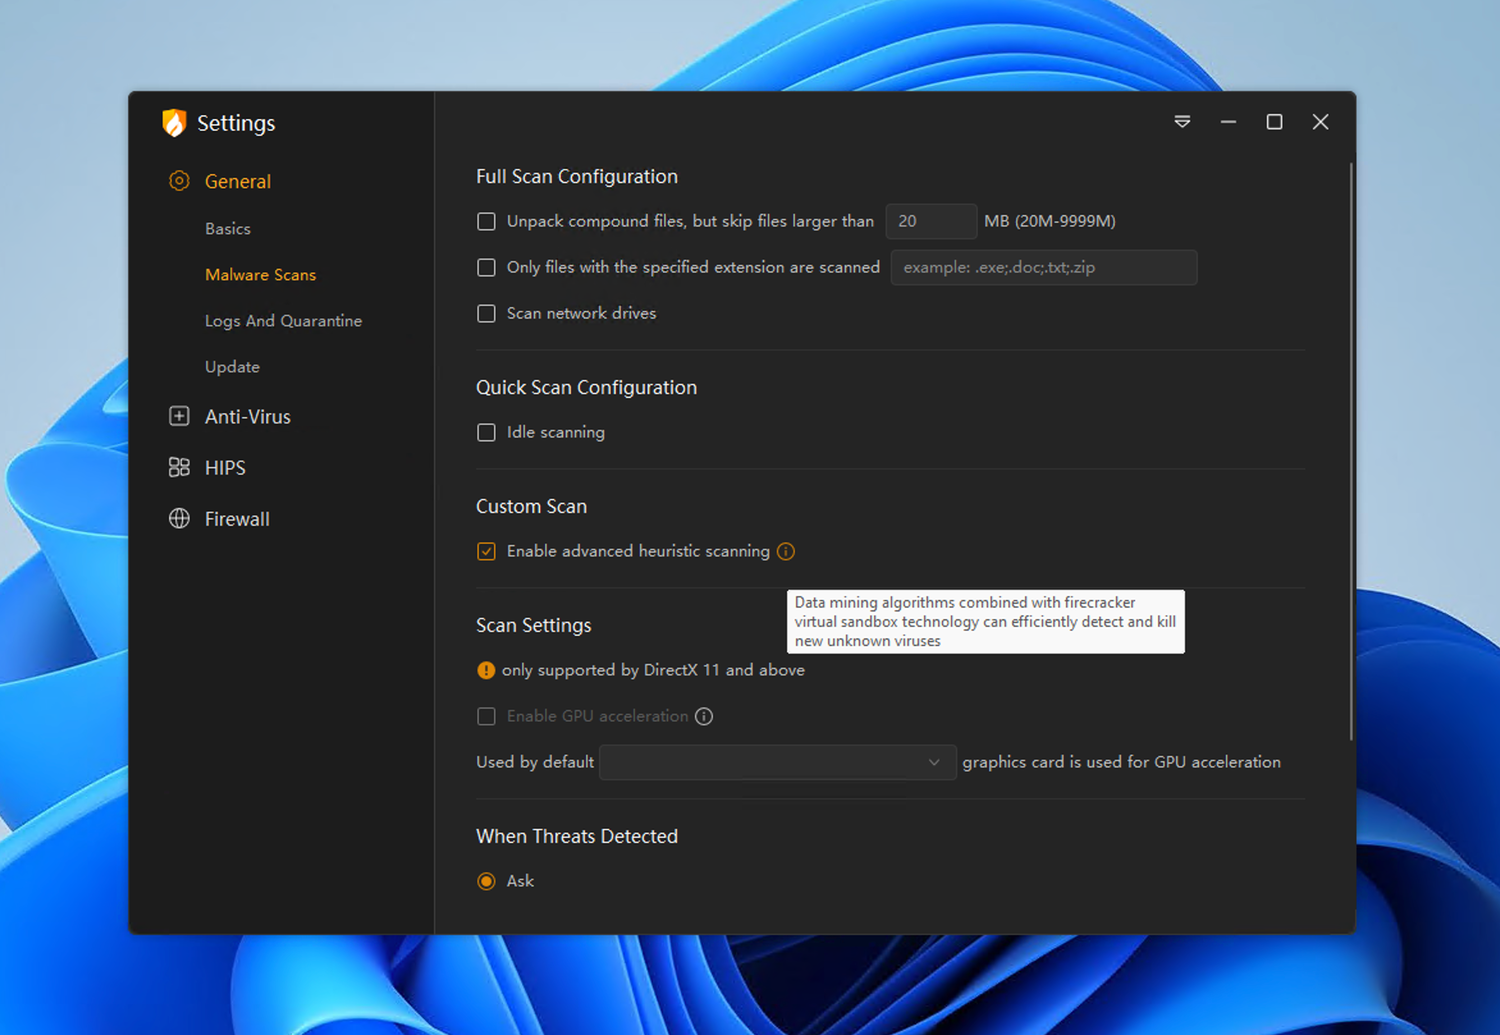Click the HIPS grid icon
Viewport: 1500px width, 1035px height.
coord(179,467)
